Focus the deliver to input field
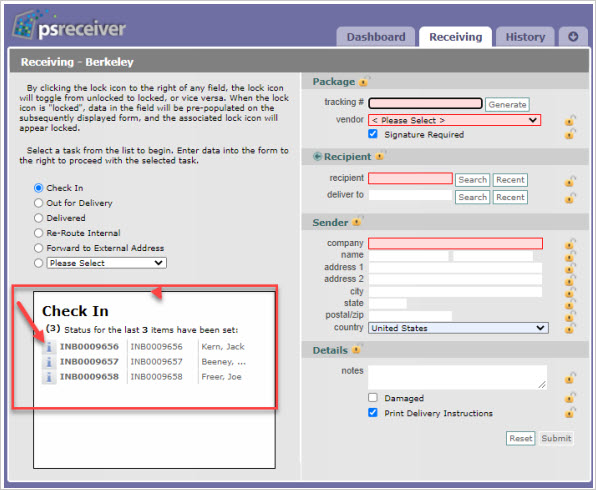Image resolution: width=596 pixels, height=490 pixels. 411,195
